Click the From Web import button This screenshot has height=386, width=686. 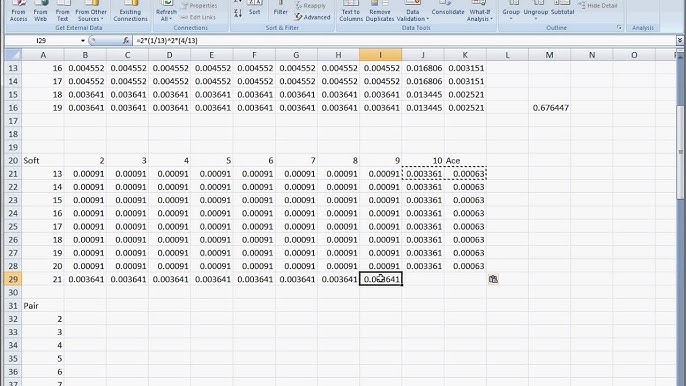40,11
